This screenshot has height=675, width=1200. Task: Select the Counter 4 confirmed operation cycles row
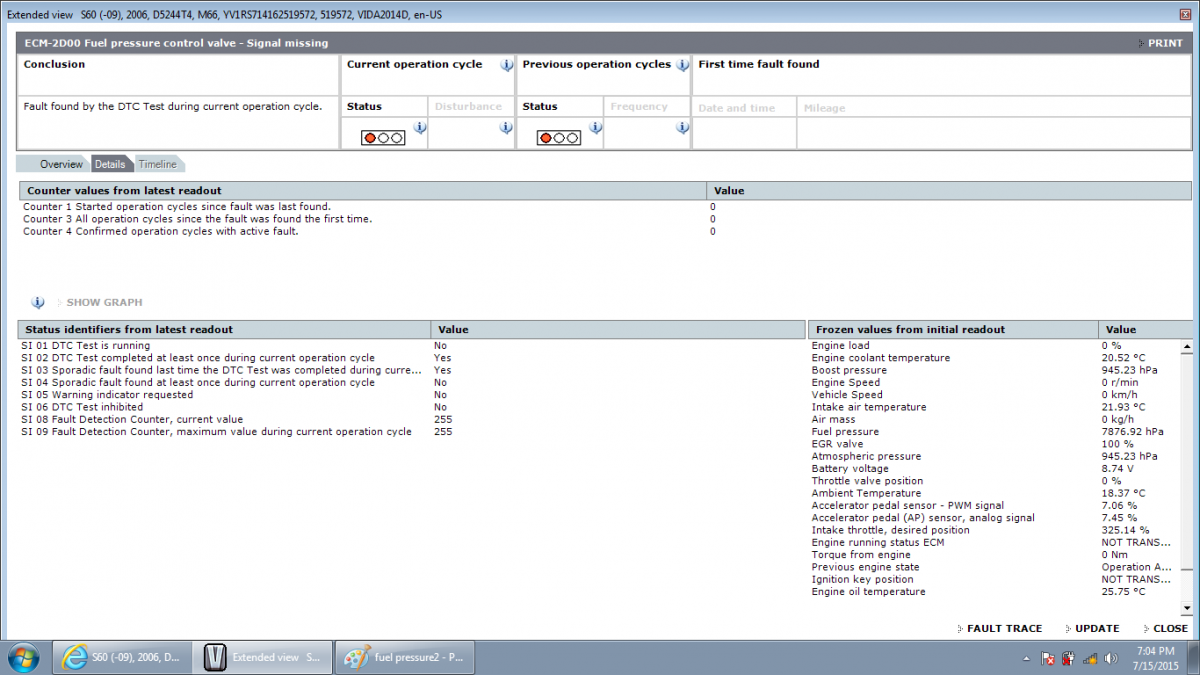click(x=605, y=231)
